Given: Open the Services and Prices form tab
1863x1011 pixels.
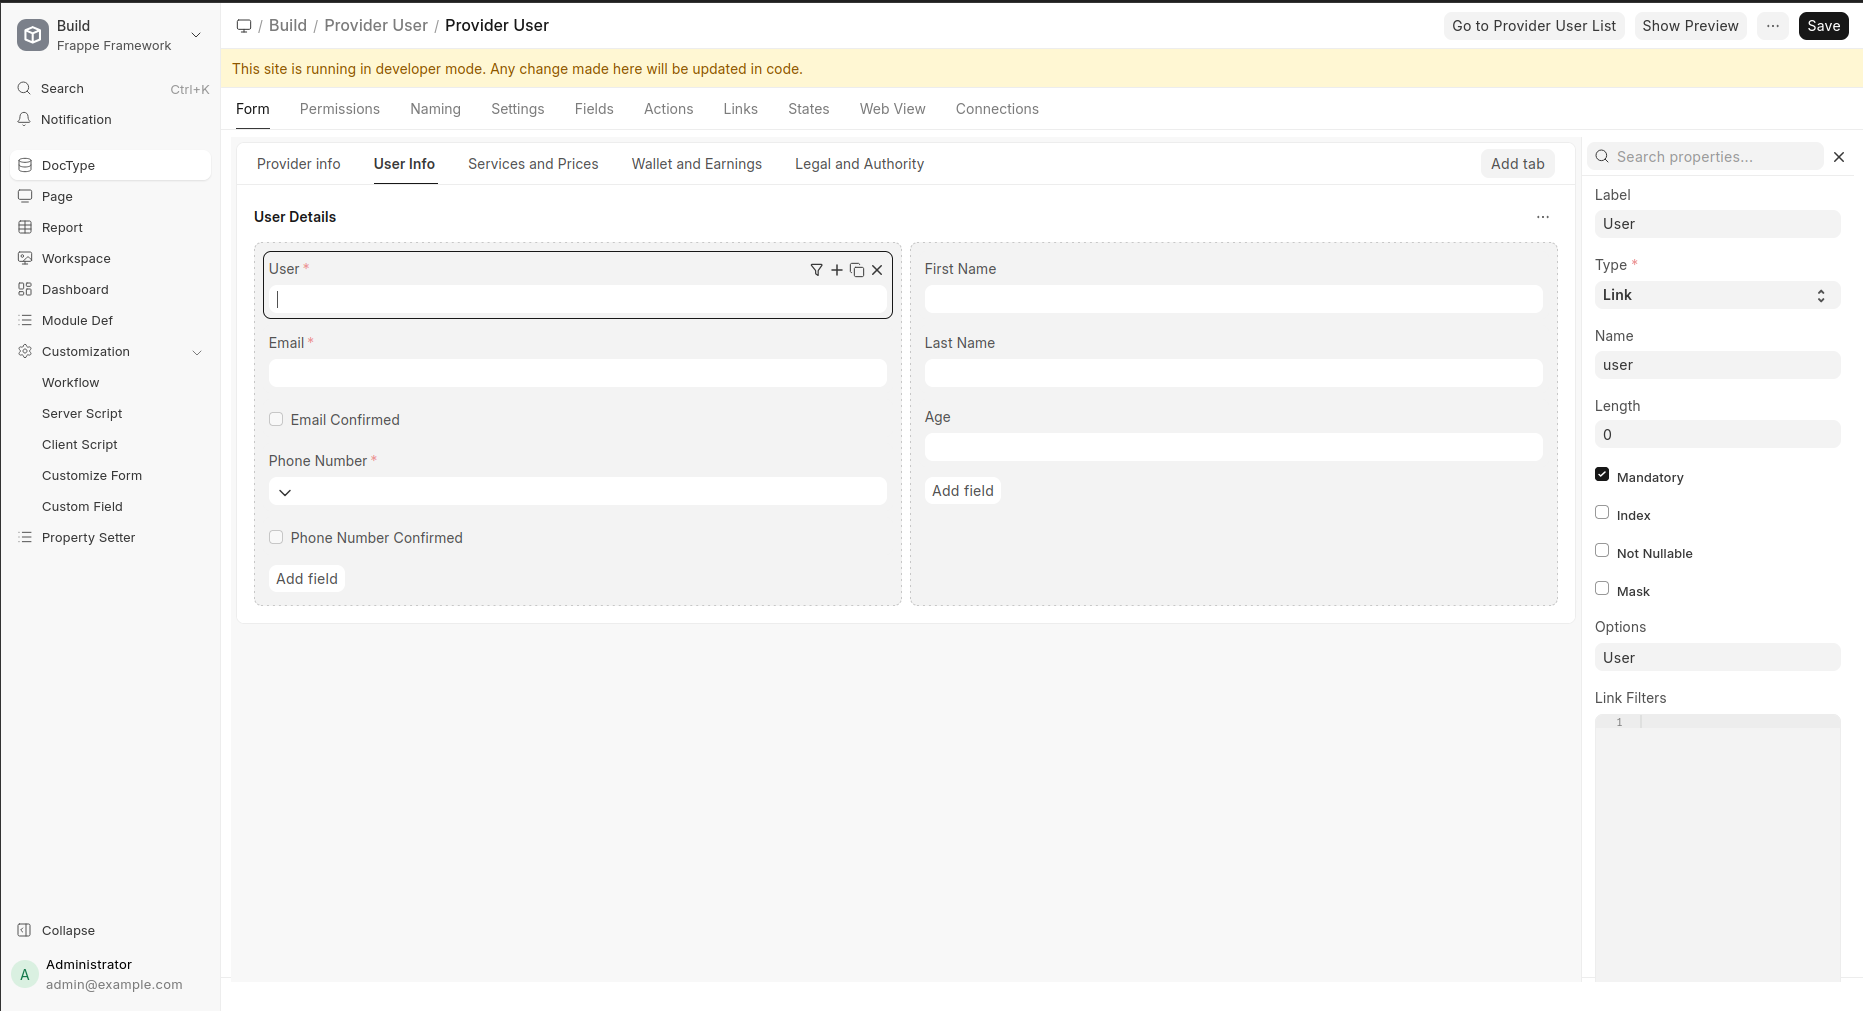Looking at the screenshot, I should [533, 164].
